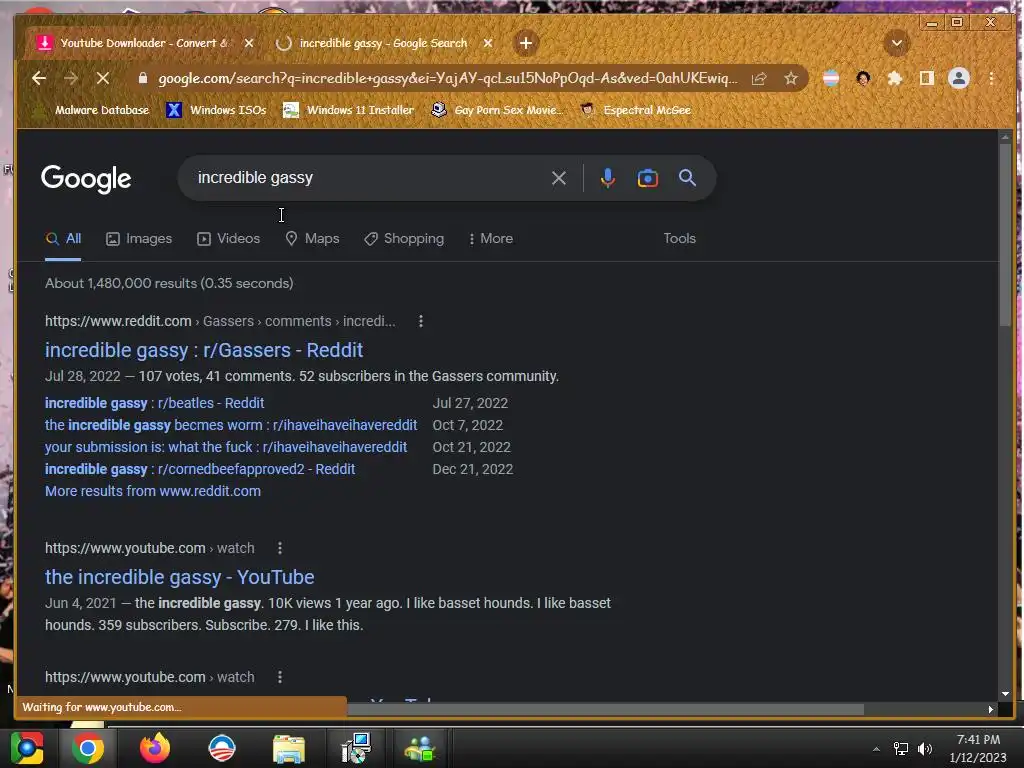The image size is (1024, 768).
Task: Open the Chrome profile avatar
Action: point(959,78)
